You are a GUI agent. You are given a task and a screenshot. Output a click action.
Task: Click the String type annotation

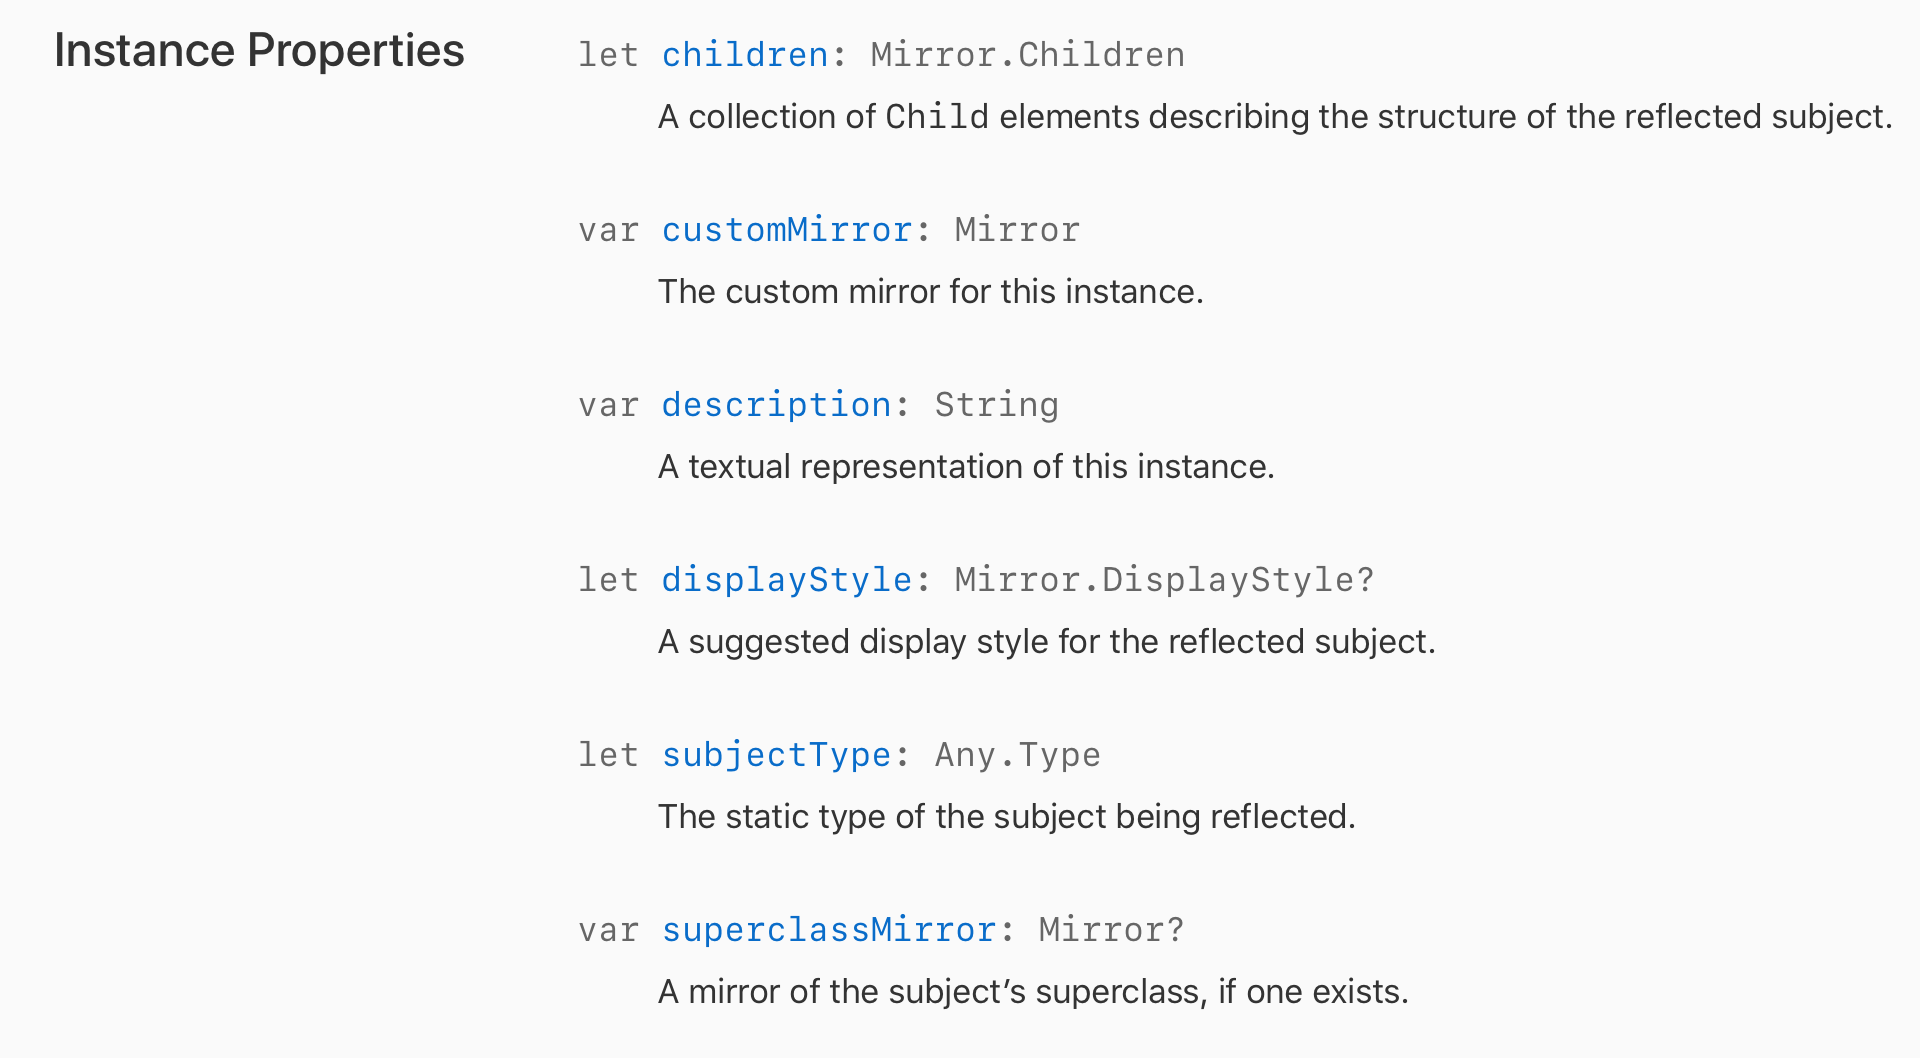[x=997, y=405]
